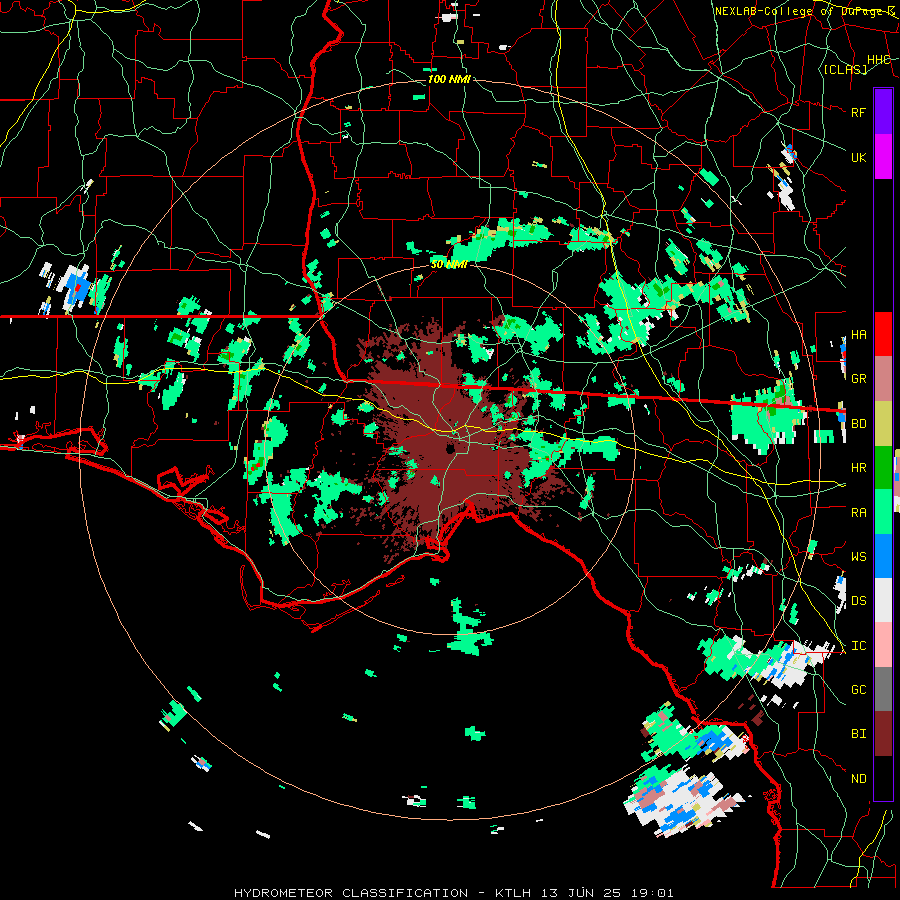Select the olive yellow BD legend swatch

883,423
